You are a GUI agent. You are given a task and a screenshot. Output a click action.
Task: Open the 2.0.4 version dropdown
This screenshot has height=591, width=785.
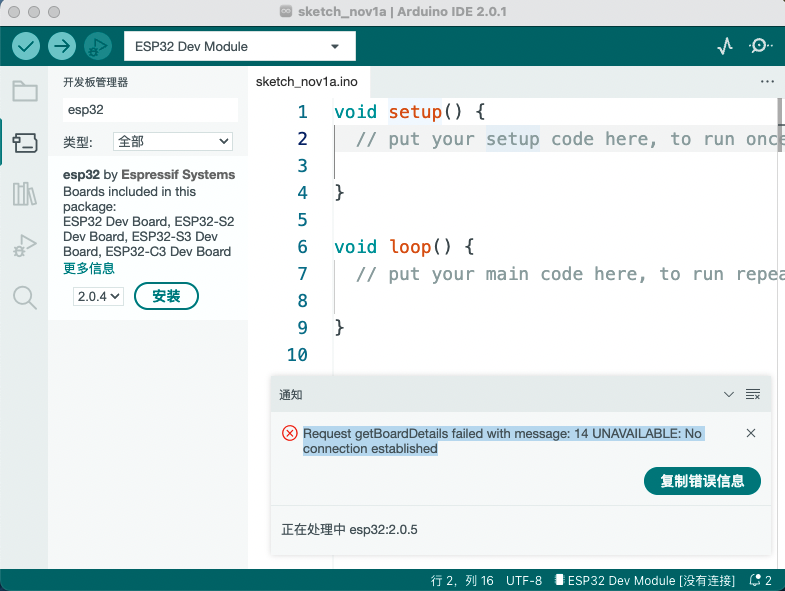point(98,296)
